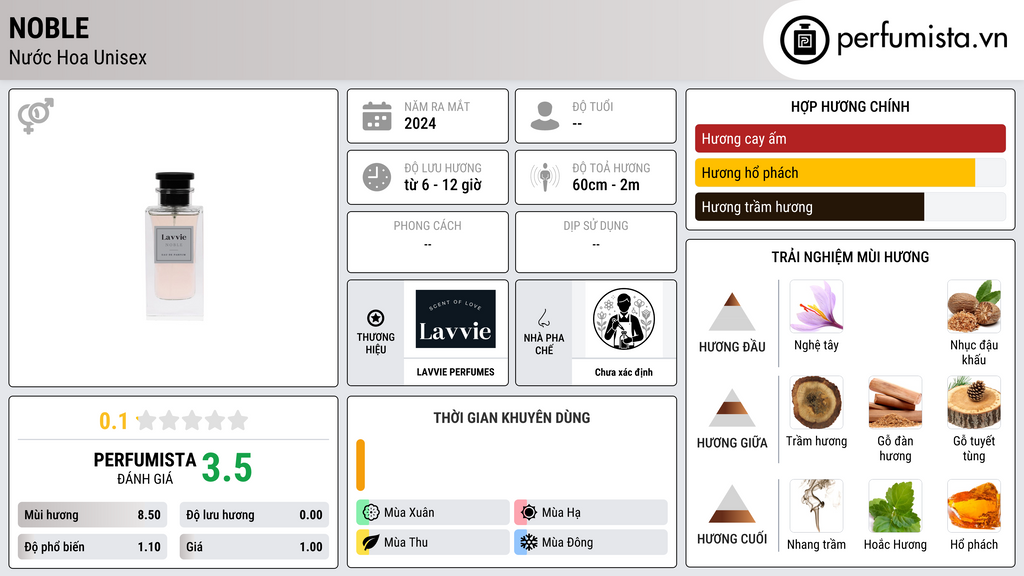Click the Giá 1.00 score bar

254,547
